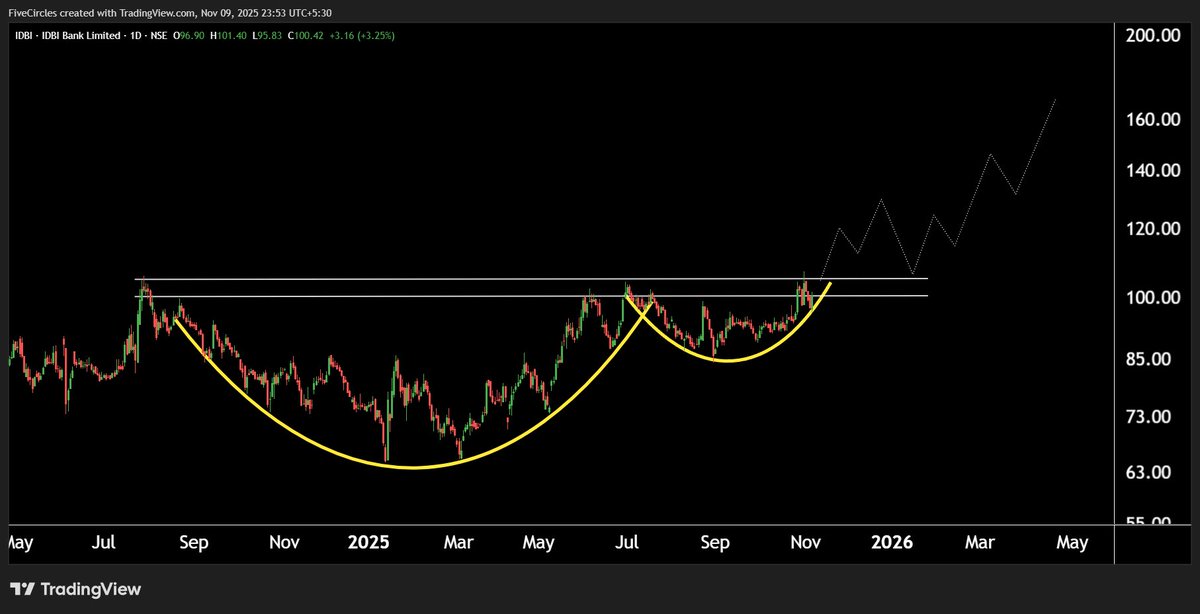Click the high value H101.40
Image resolution: width=1200 pixels, height=614 pixels.
229,35
